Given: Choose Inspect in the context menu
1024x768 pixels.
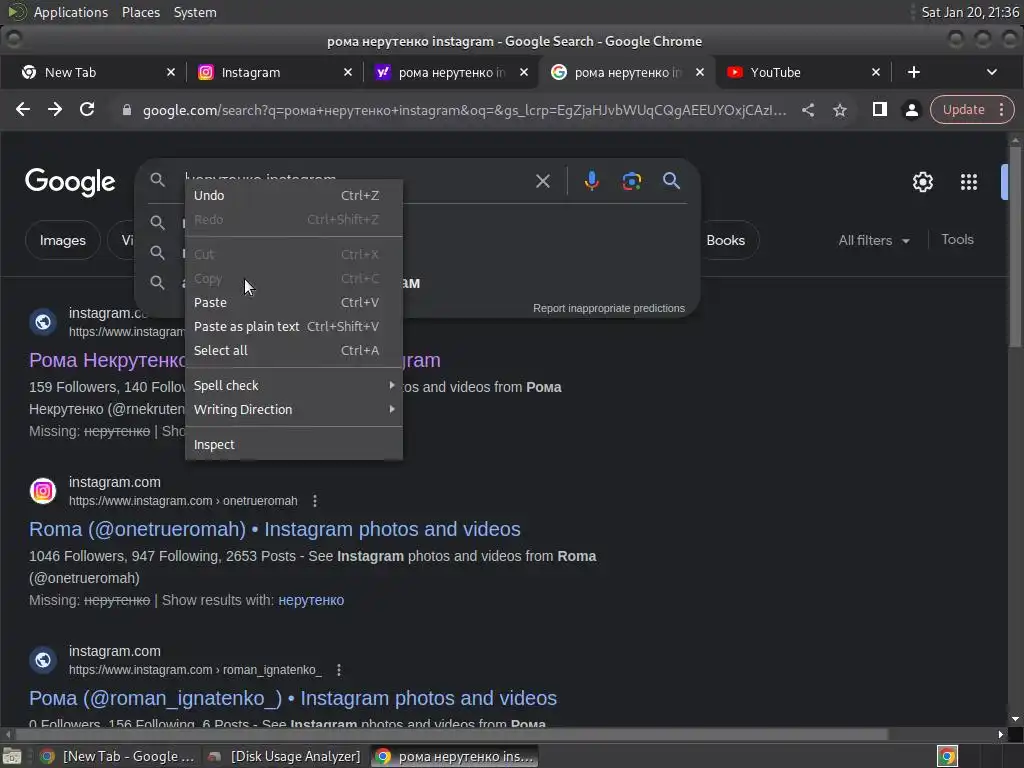Looking at the screenshot, I should click(x=294, y=445).
